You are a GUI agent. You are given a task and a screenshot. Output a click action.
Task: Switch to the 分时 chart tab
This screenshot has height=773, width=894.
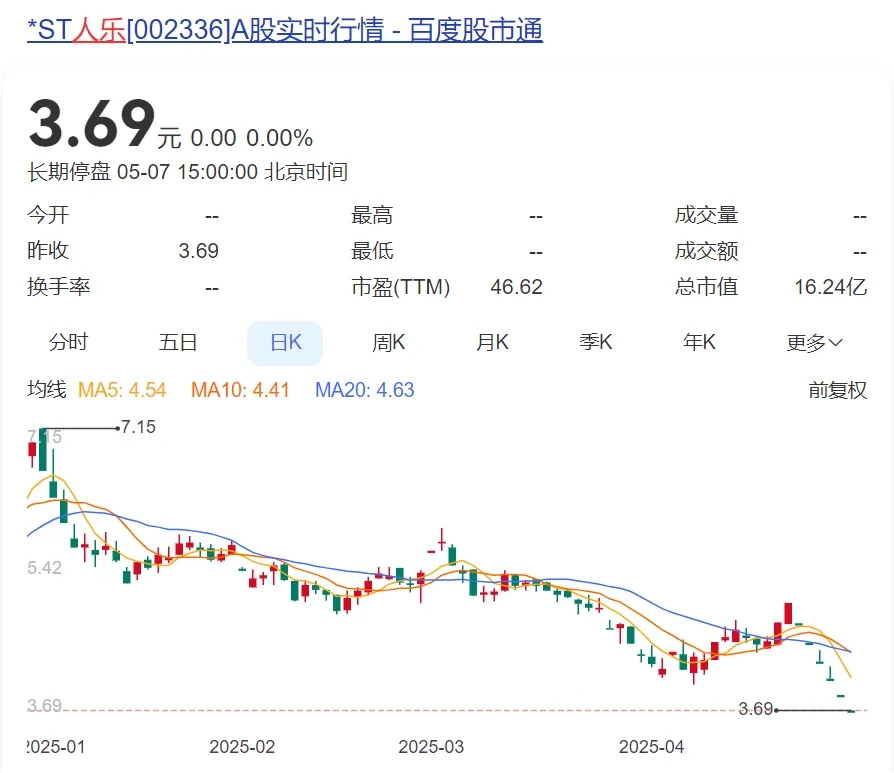pos(68,343)
